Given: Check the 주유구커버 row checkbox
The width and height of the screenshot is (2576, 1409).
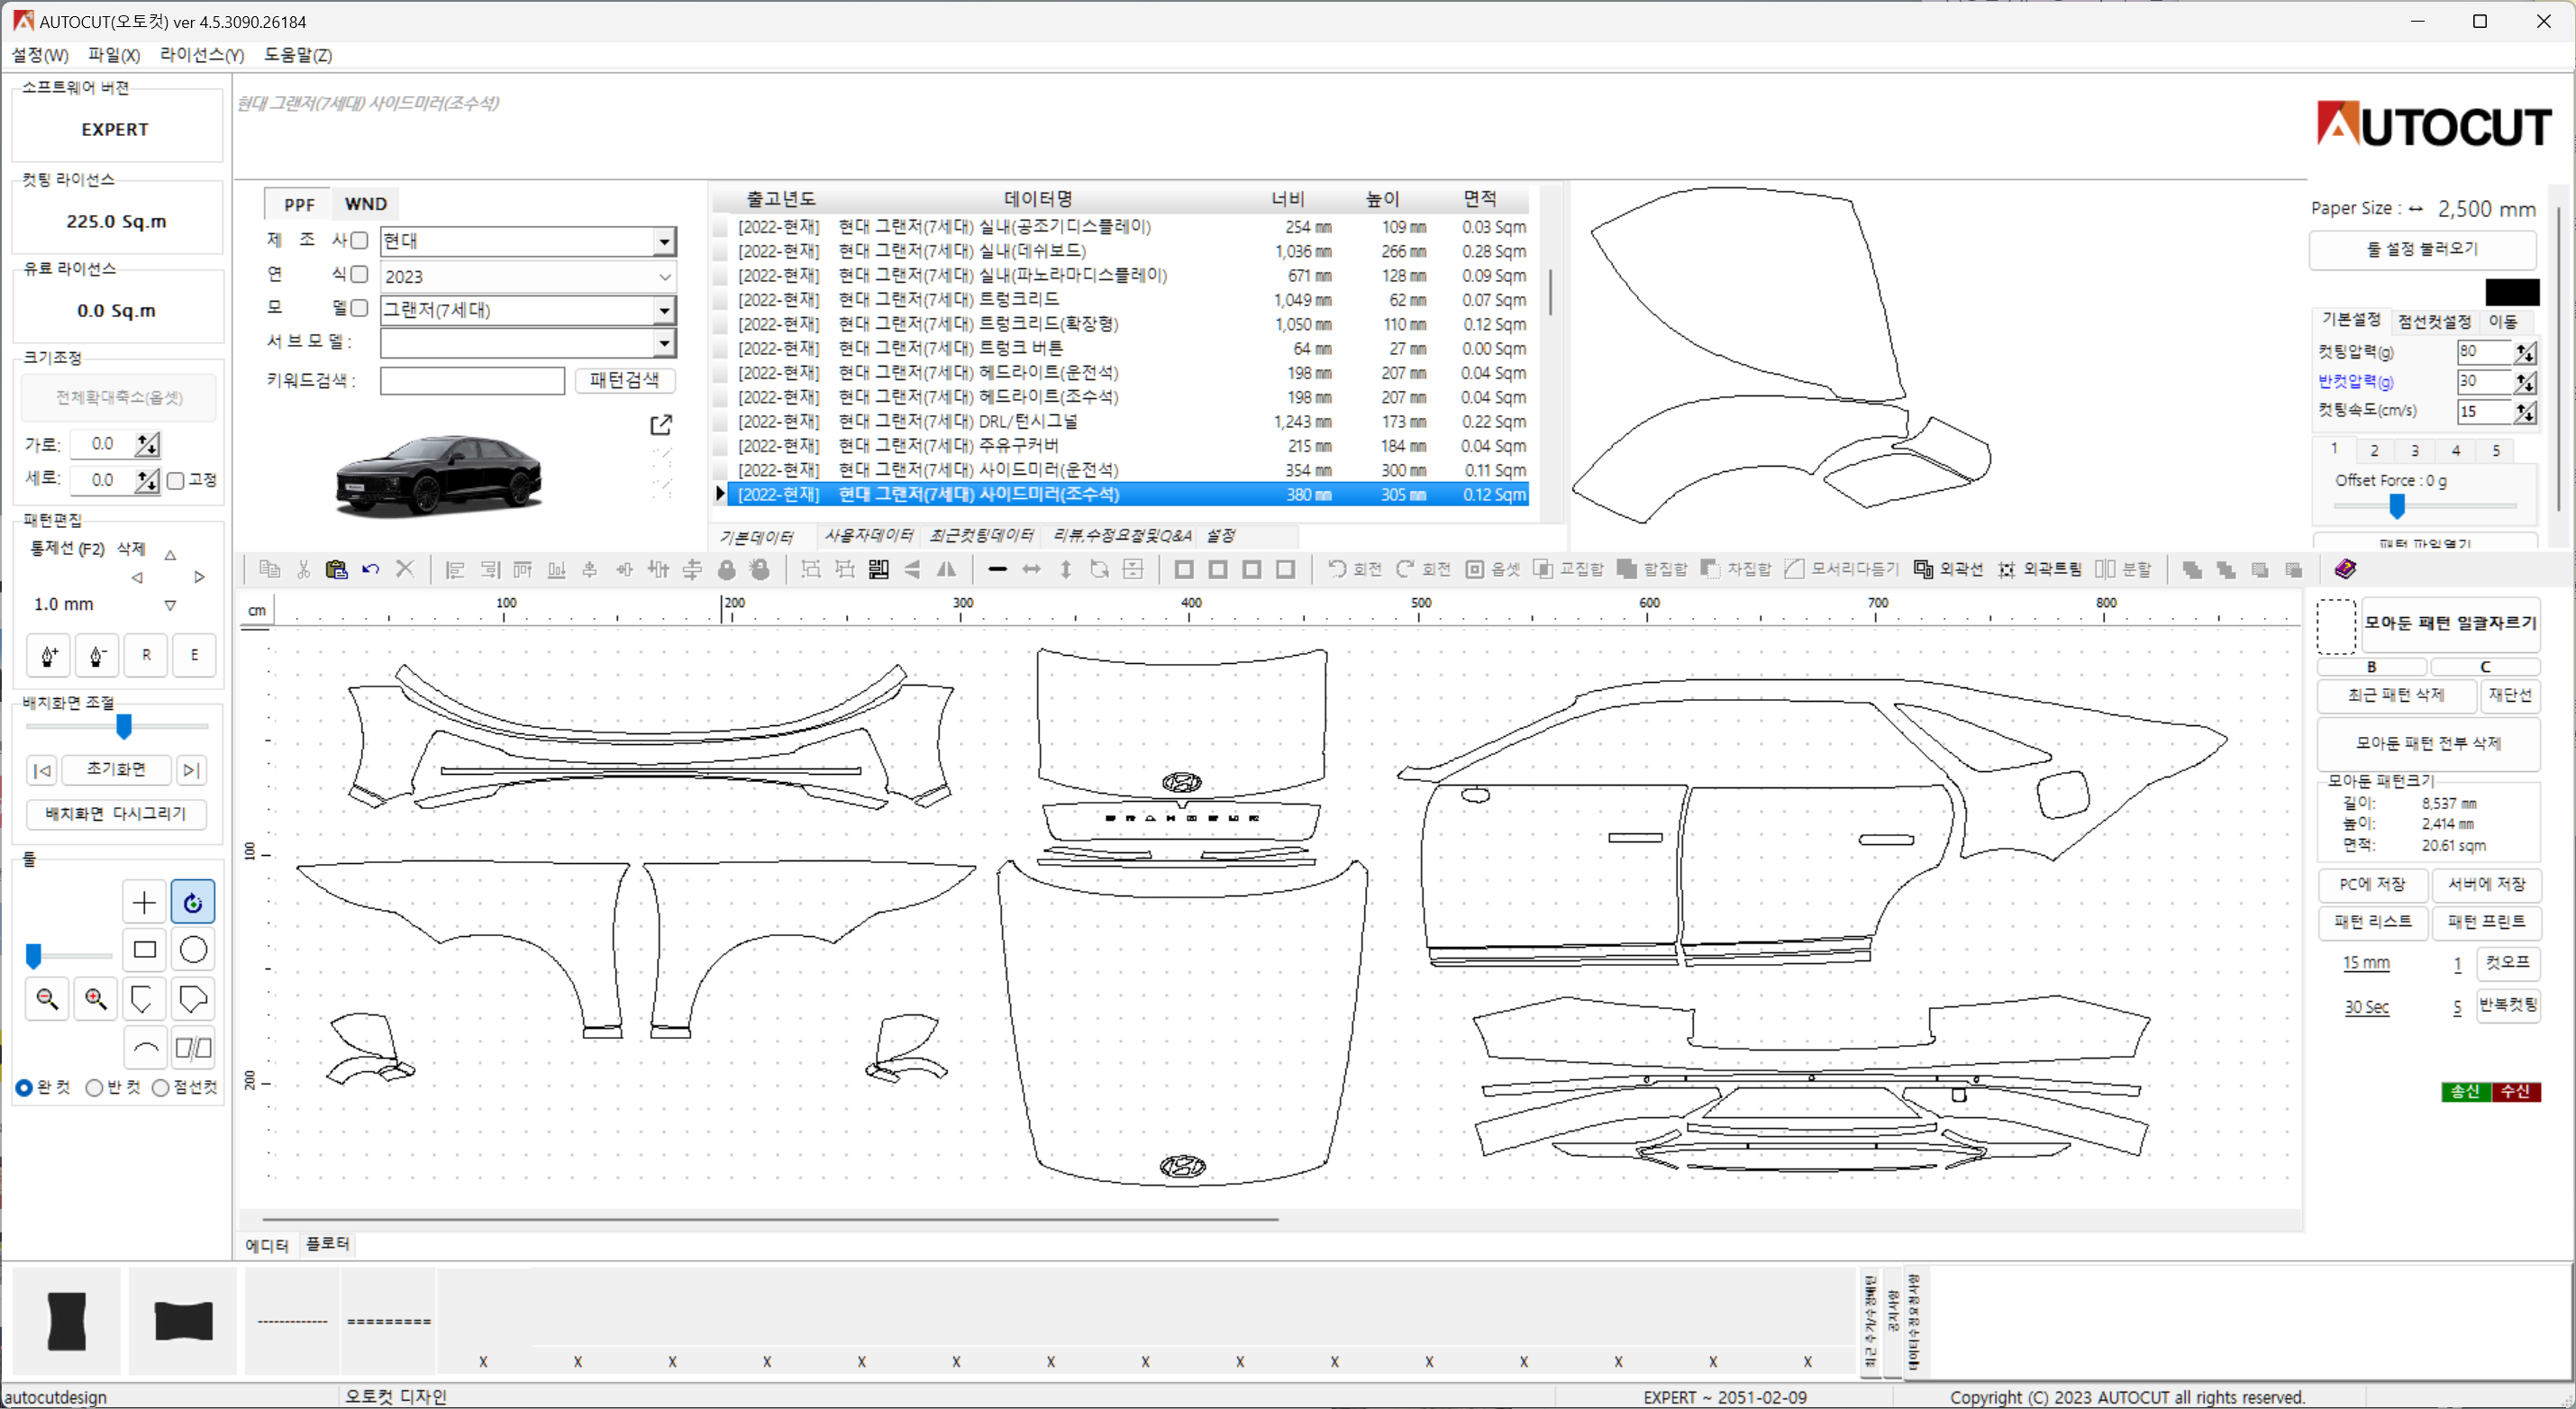Looking at the screenshot, I should click(x=720, y=446).
